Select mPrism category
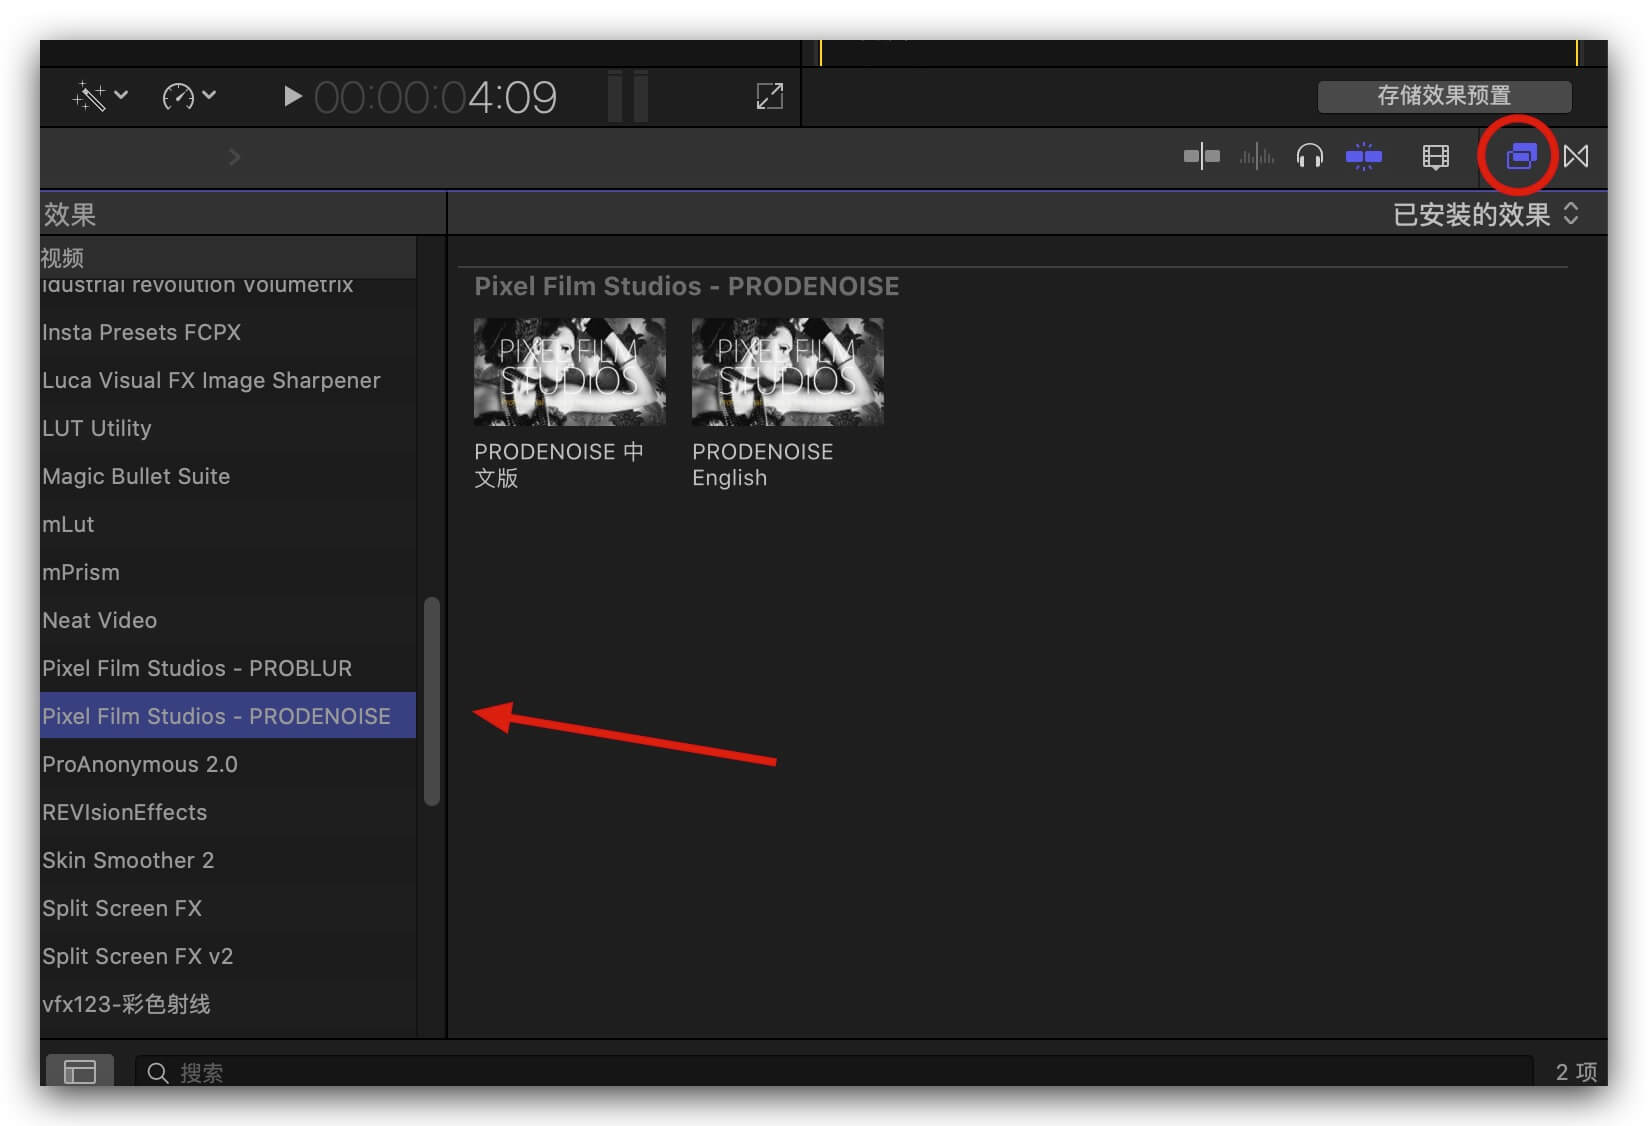 tap(228, 572)
